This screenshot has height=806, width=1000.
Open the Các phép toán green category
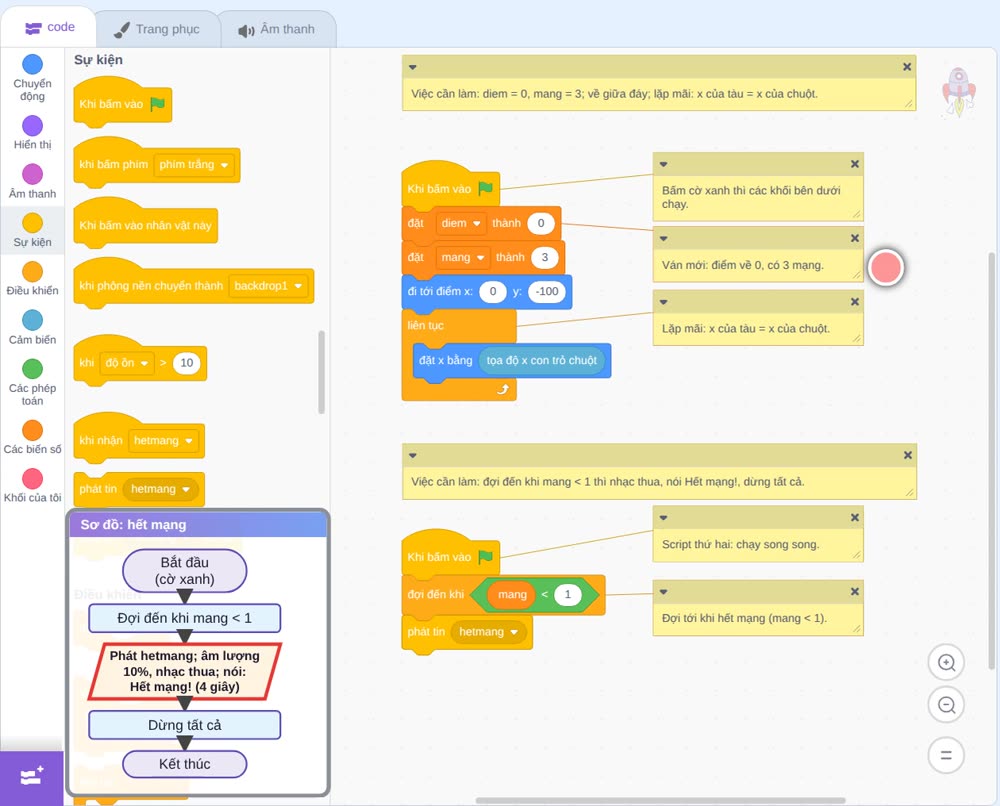point(33,369)
